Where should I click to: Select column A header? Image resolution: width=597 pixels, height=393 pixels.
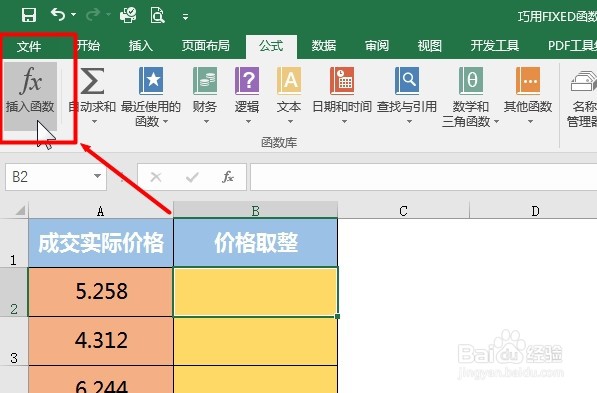point(101,211)
